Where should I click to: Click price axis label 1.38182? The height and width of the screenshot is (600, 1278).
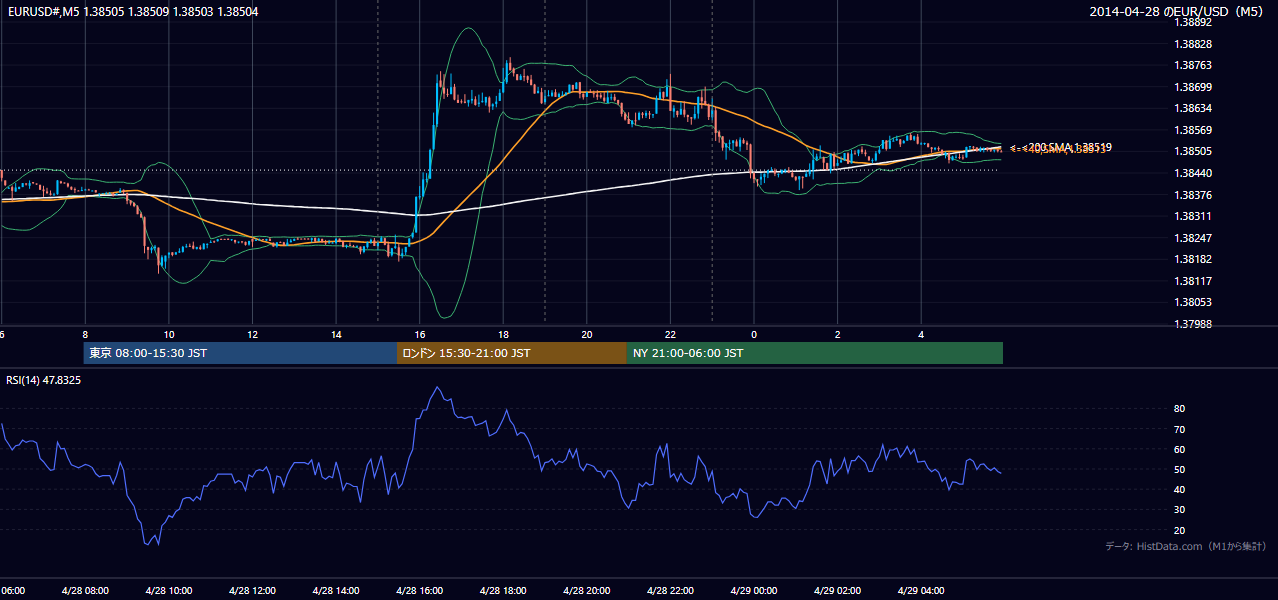click(1194, 259)
